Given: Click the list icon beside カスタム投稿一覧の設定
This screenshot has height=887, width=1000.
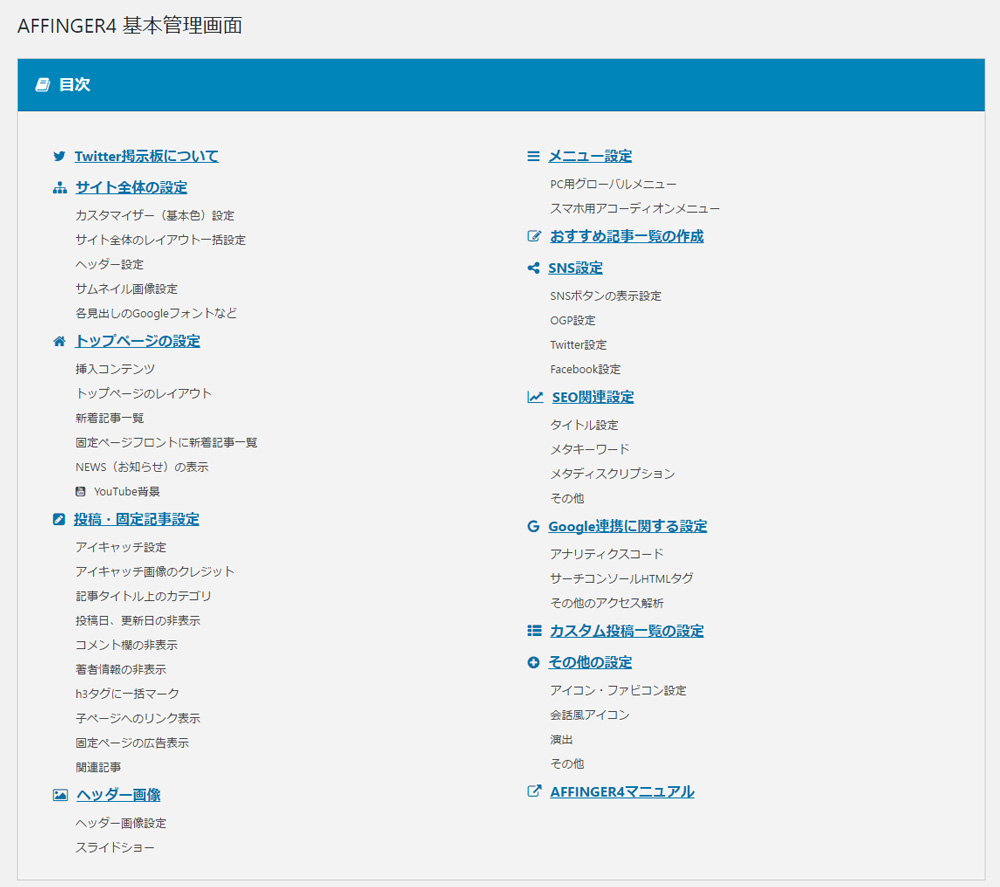Looking at the screenshot, I should point(534,631).
